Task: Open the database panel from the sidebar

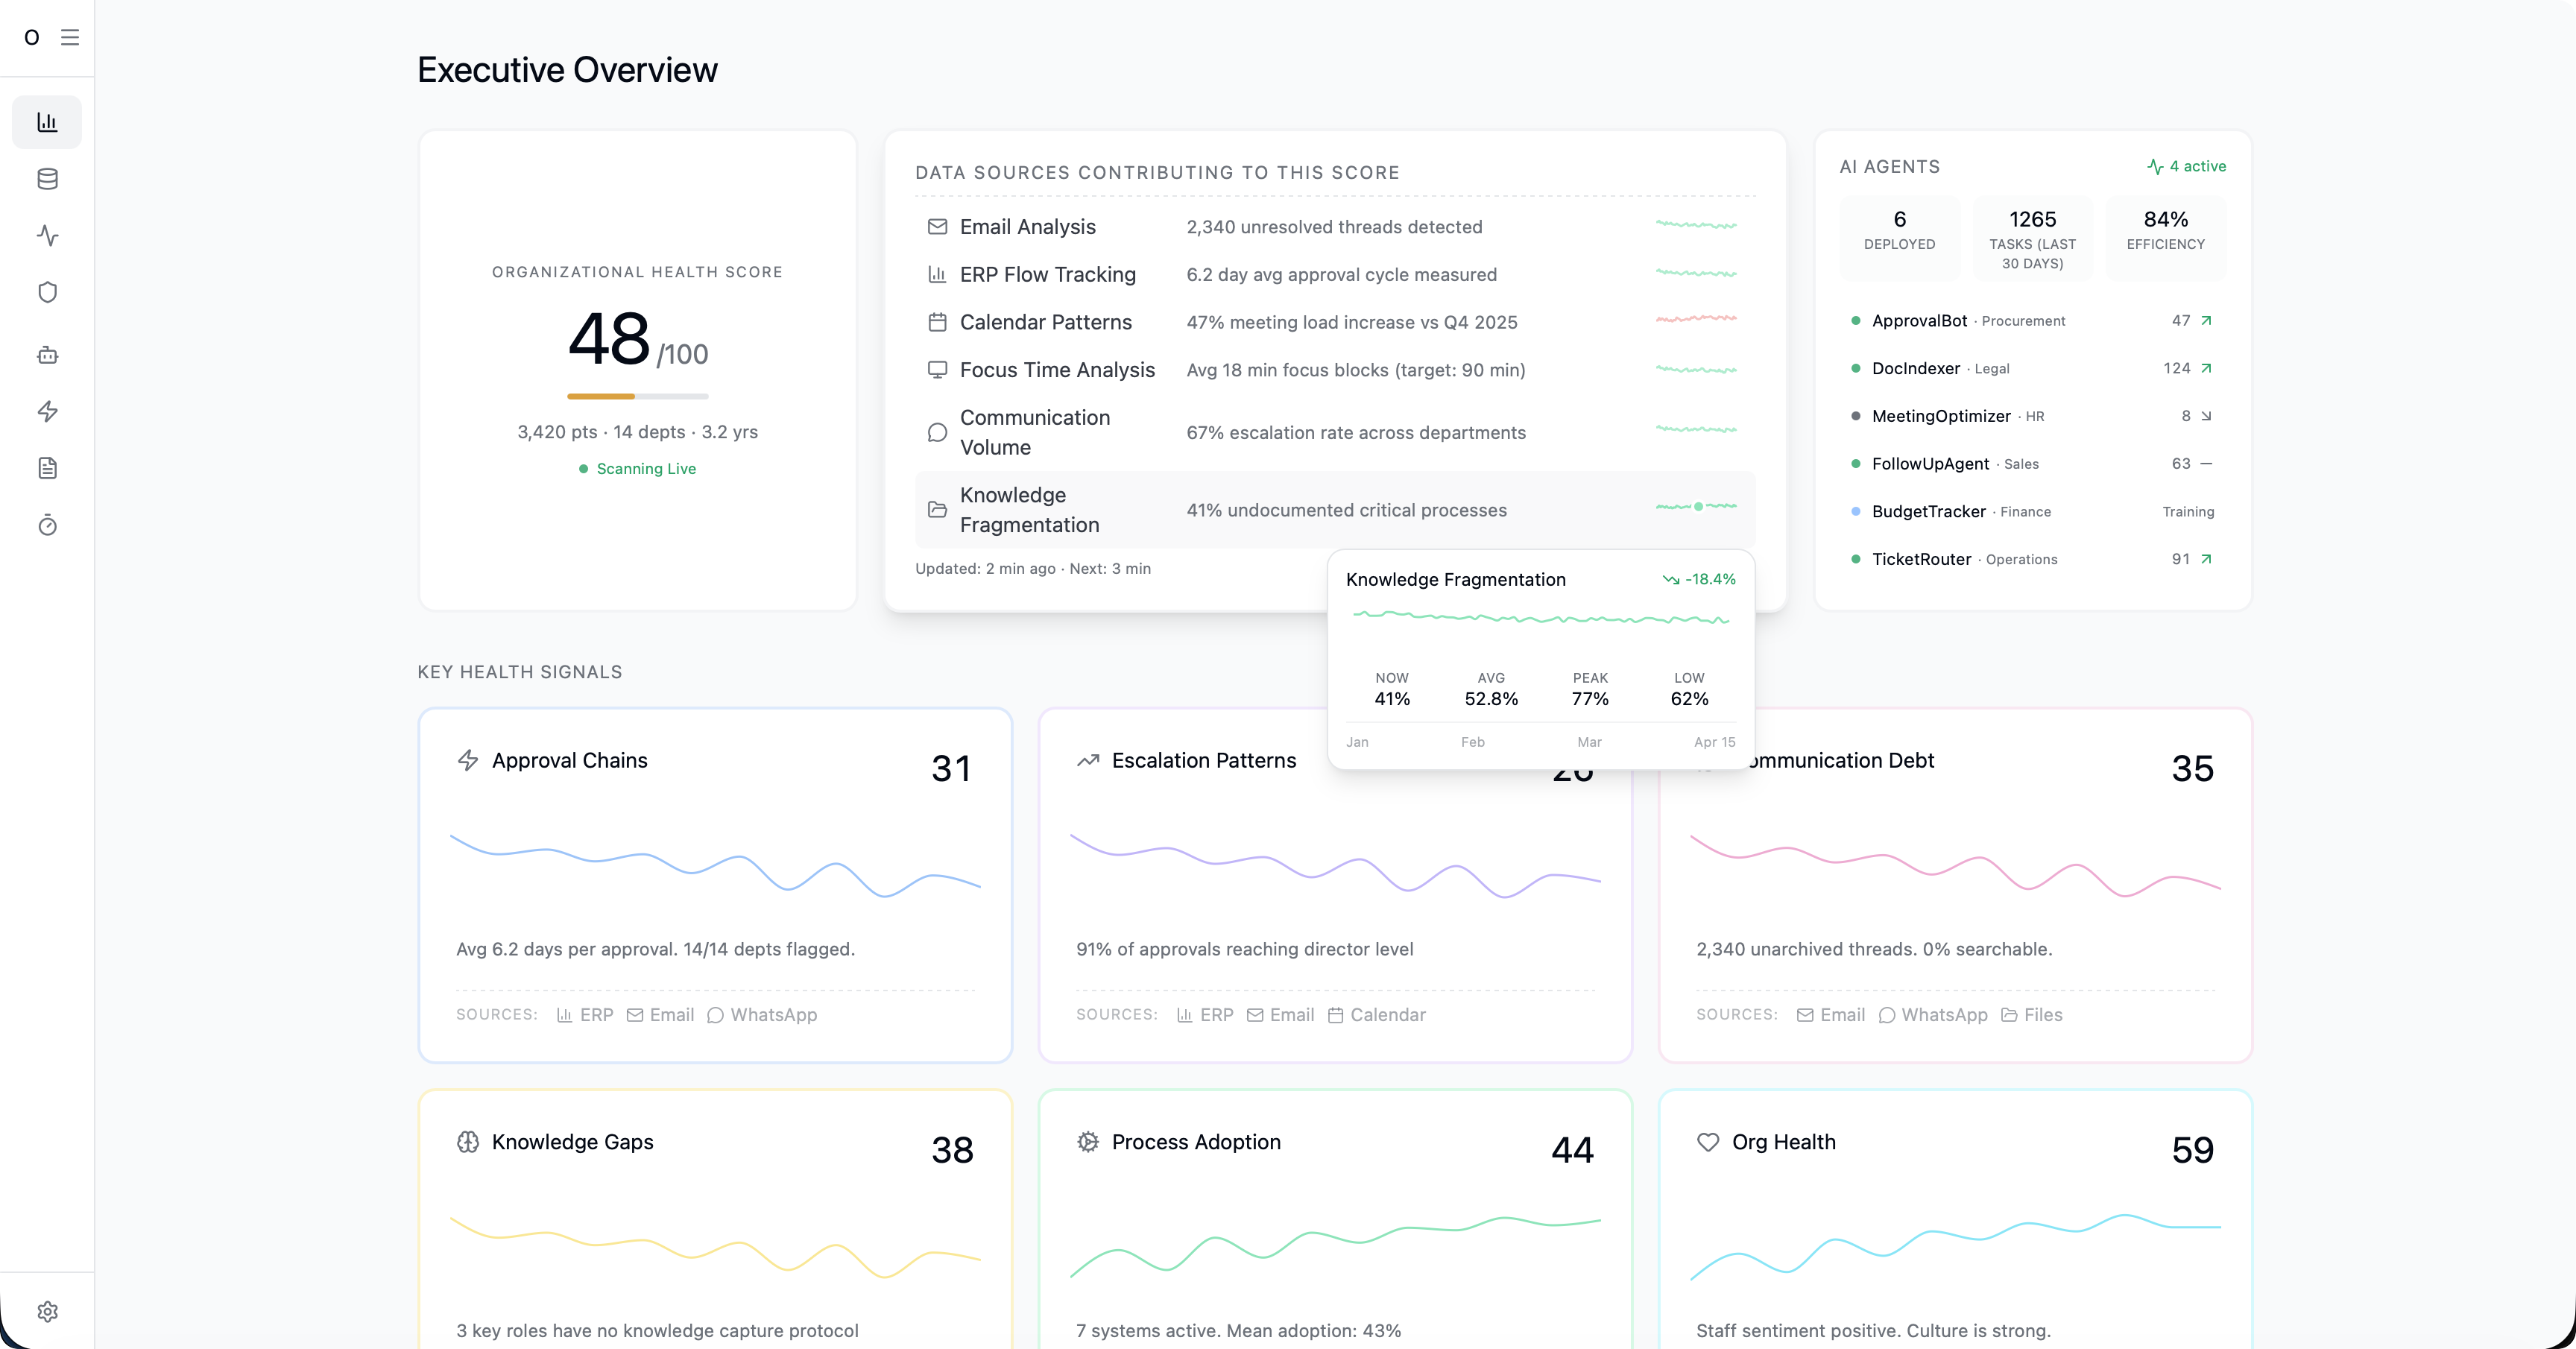Action: (47, 179)
